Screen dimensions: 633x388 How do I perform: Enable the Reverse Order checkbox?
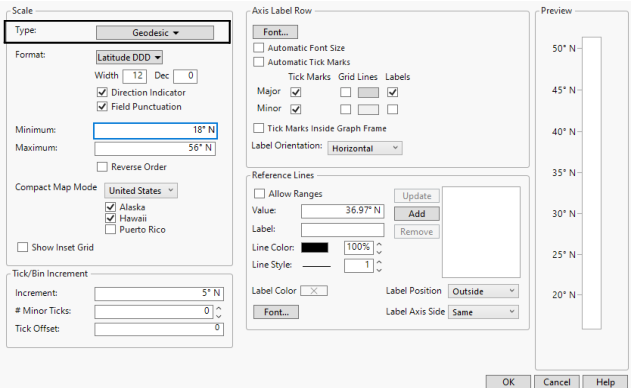click(x=102, y=167)
